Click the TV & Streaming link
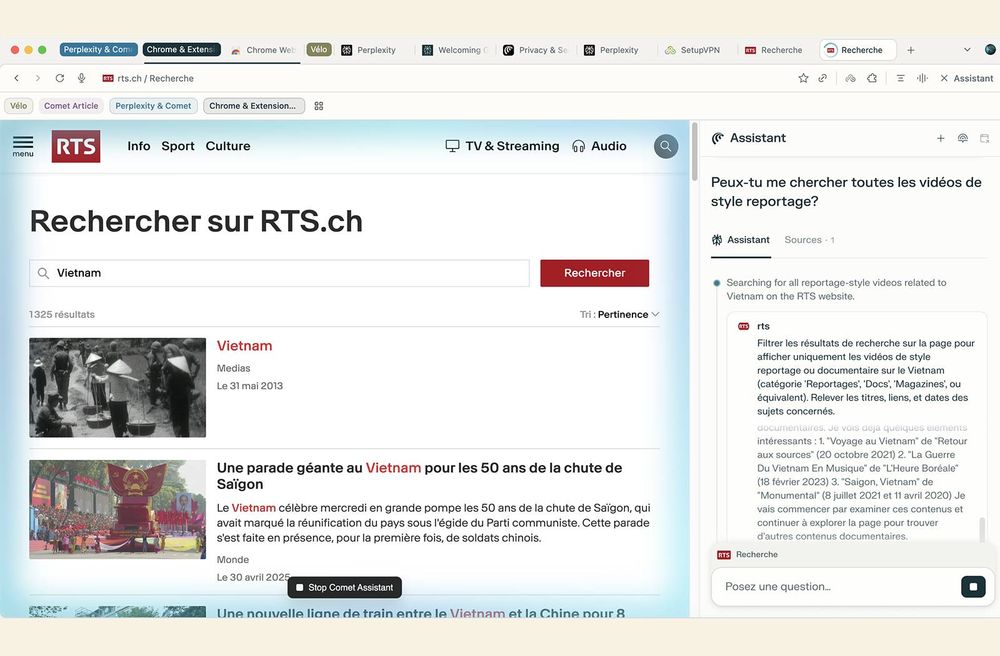Image resolution: width=1000 pixels, height=656 pixels. pyautogui.click(x=503, y=146)
